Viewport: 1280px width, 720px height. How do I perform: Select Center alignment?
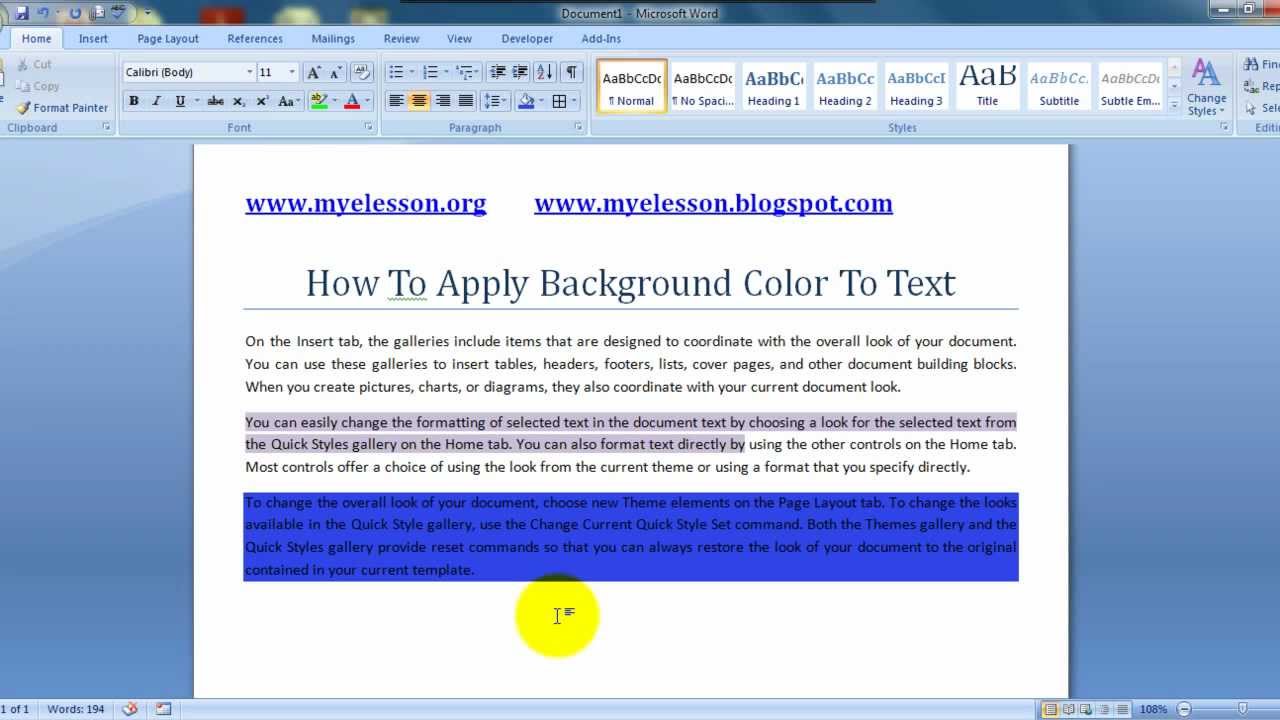[419, 101]
